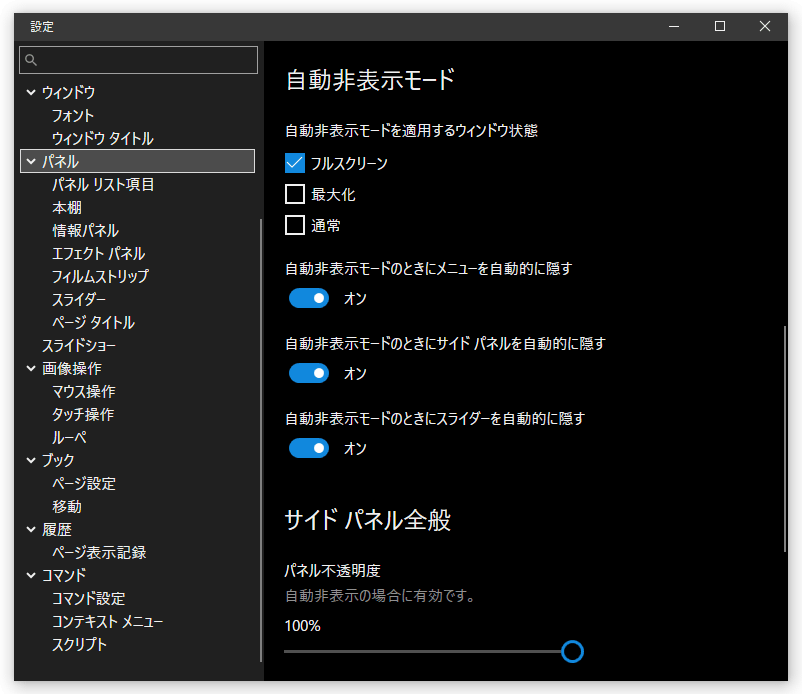Collapse the 履歴 tree section
Image resolution: width=802 pixels, height=694 pixels.
[31, 529]
